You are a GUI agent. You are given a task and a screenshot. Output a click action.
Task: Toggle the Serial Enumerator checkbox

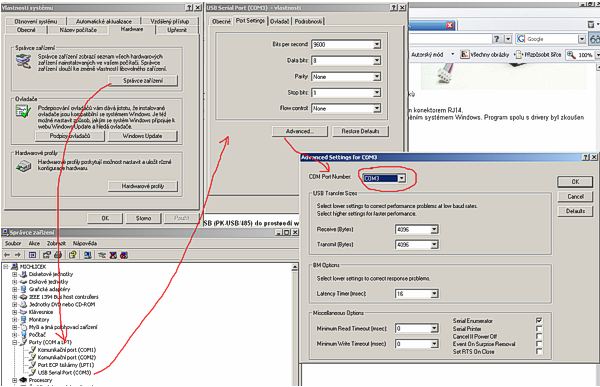[x=539, y=320]
